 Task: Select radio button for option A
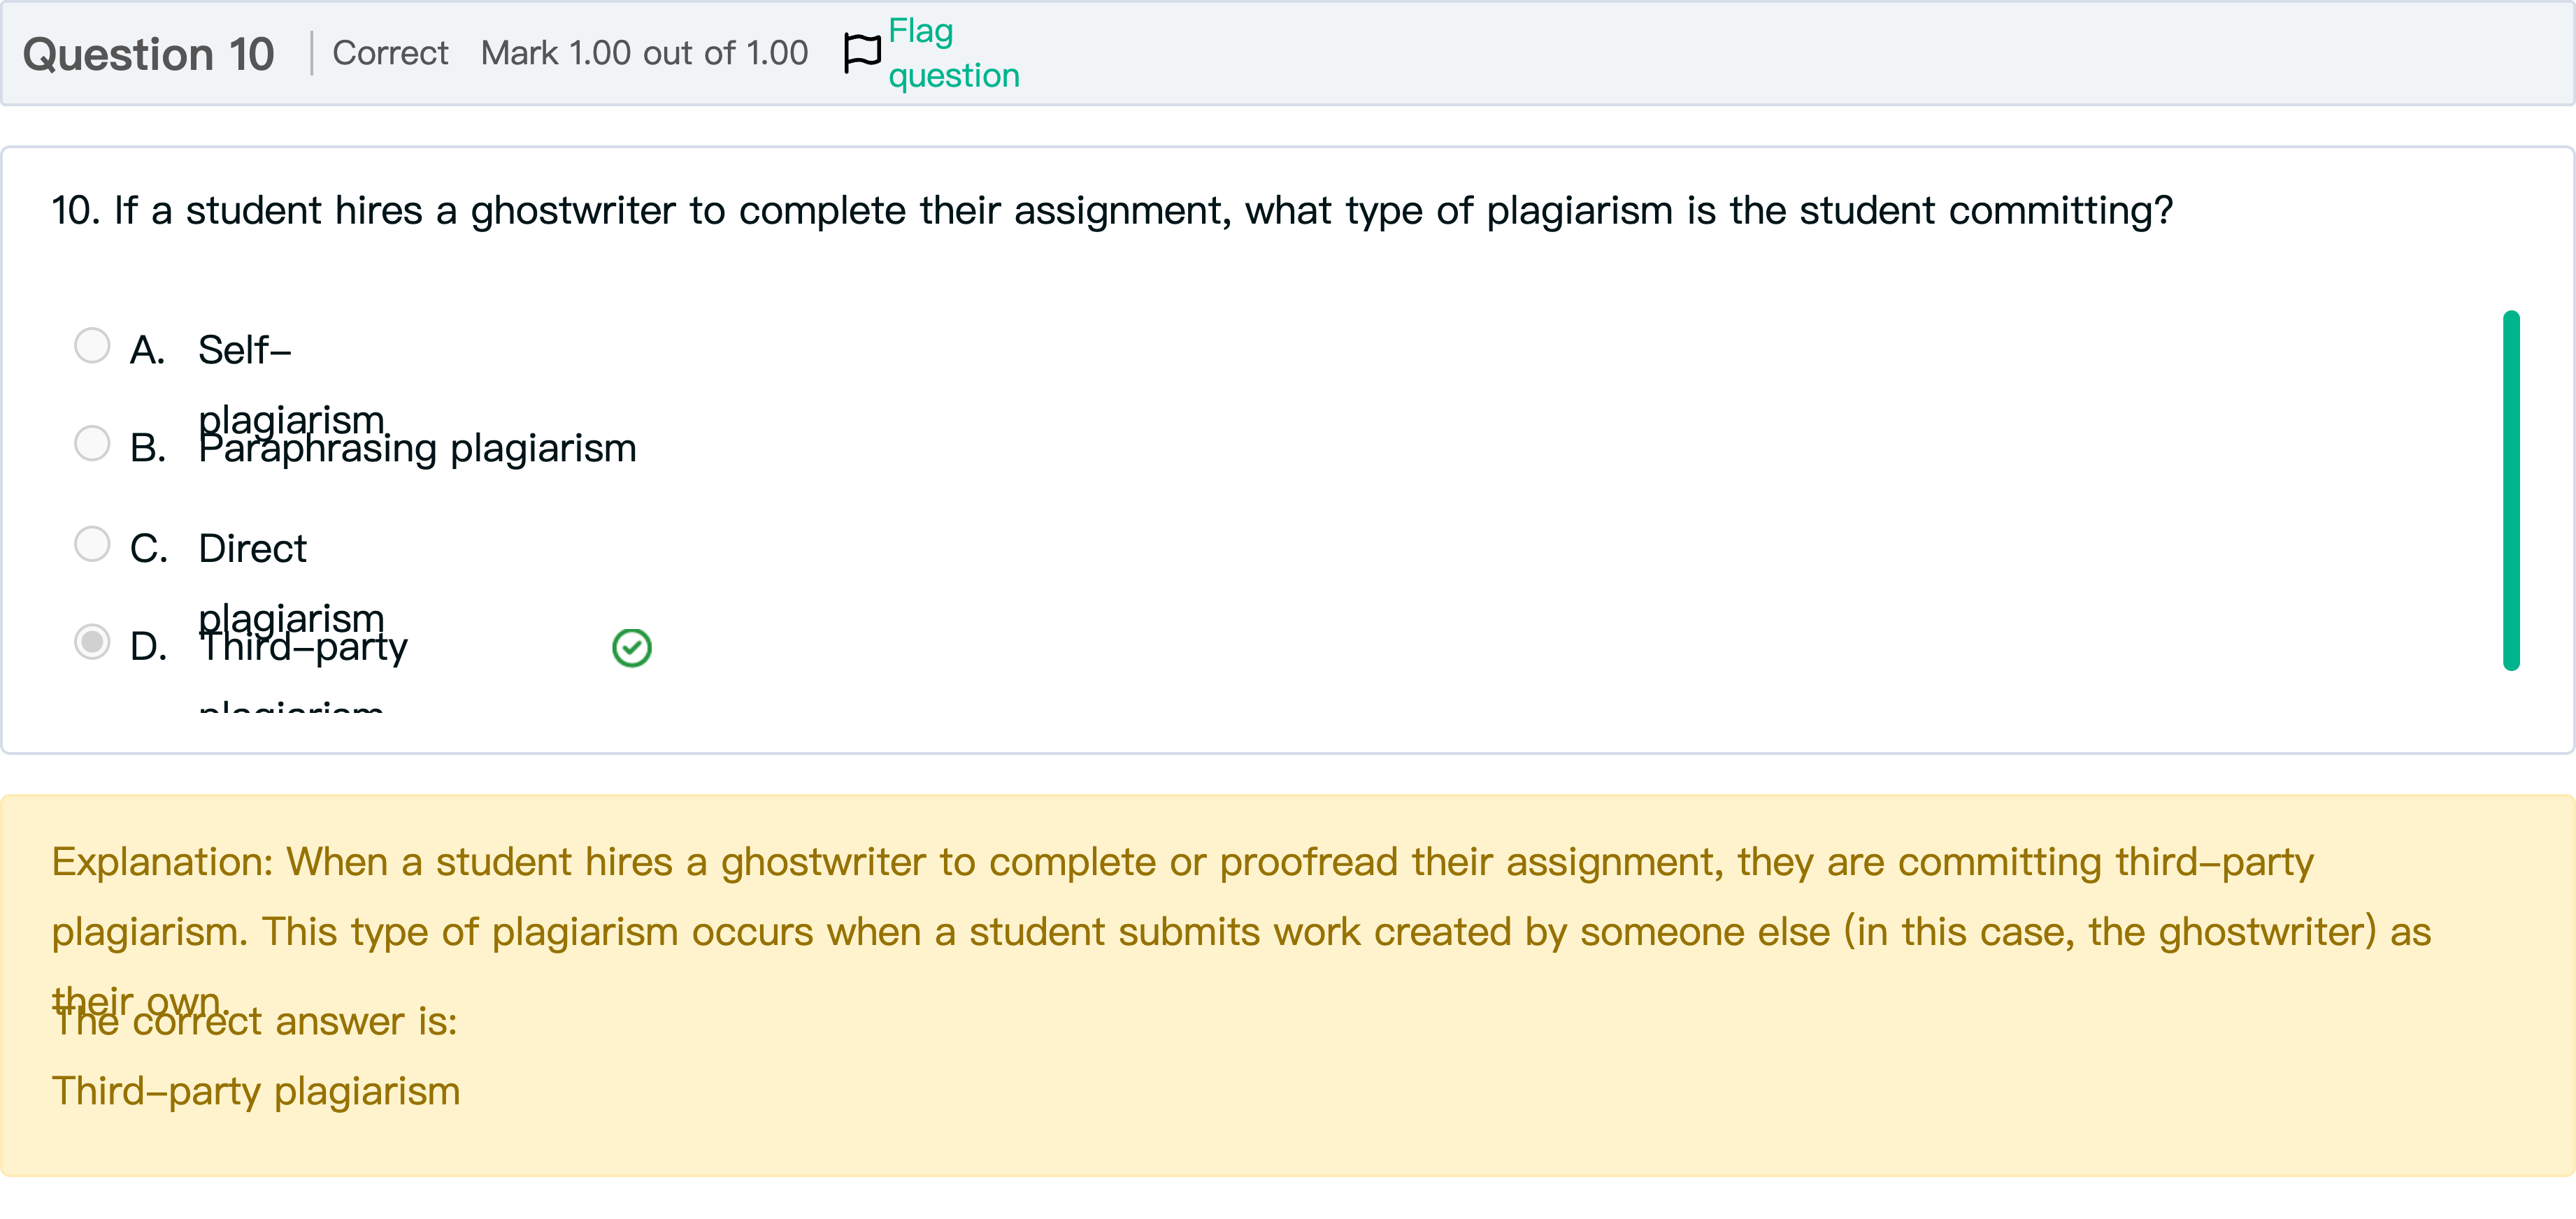pos(92,346)
